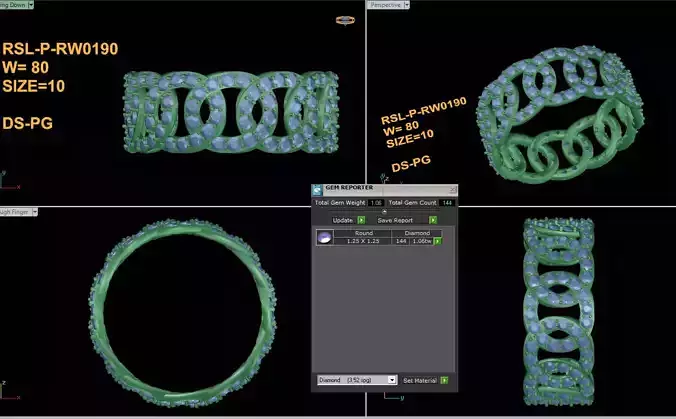676x419 pixels.
Task: Click the green Set Material arrow icon
Action: (x=444, y=380)
